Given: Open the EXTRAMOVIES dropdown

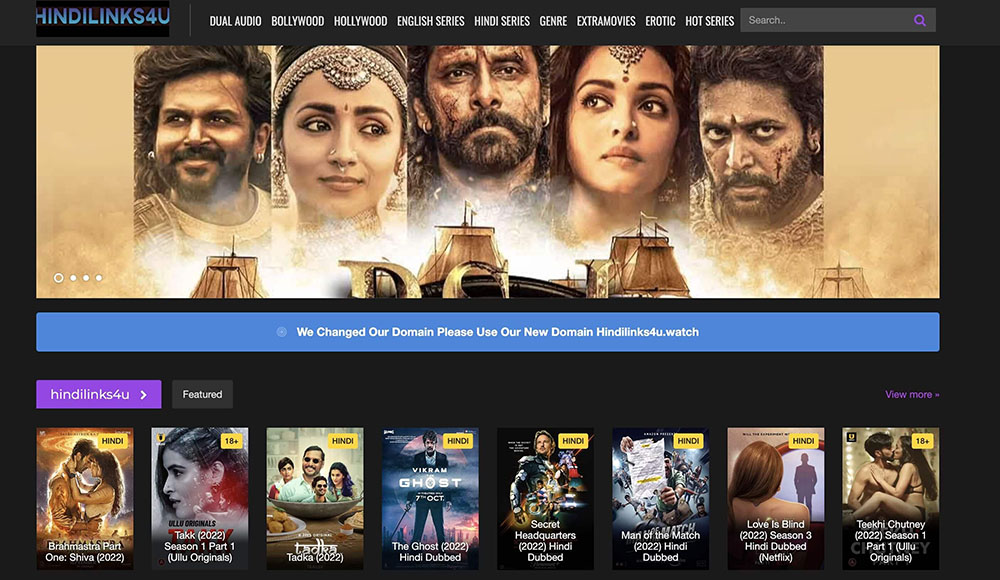Looking at the screenshot, I should [606, 19].
